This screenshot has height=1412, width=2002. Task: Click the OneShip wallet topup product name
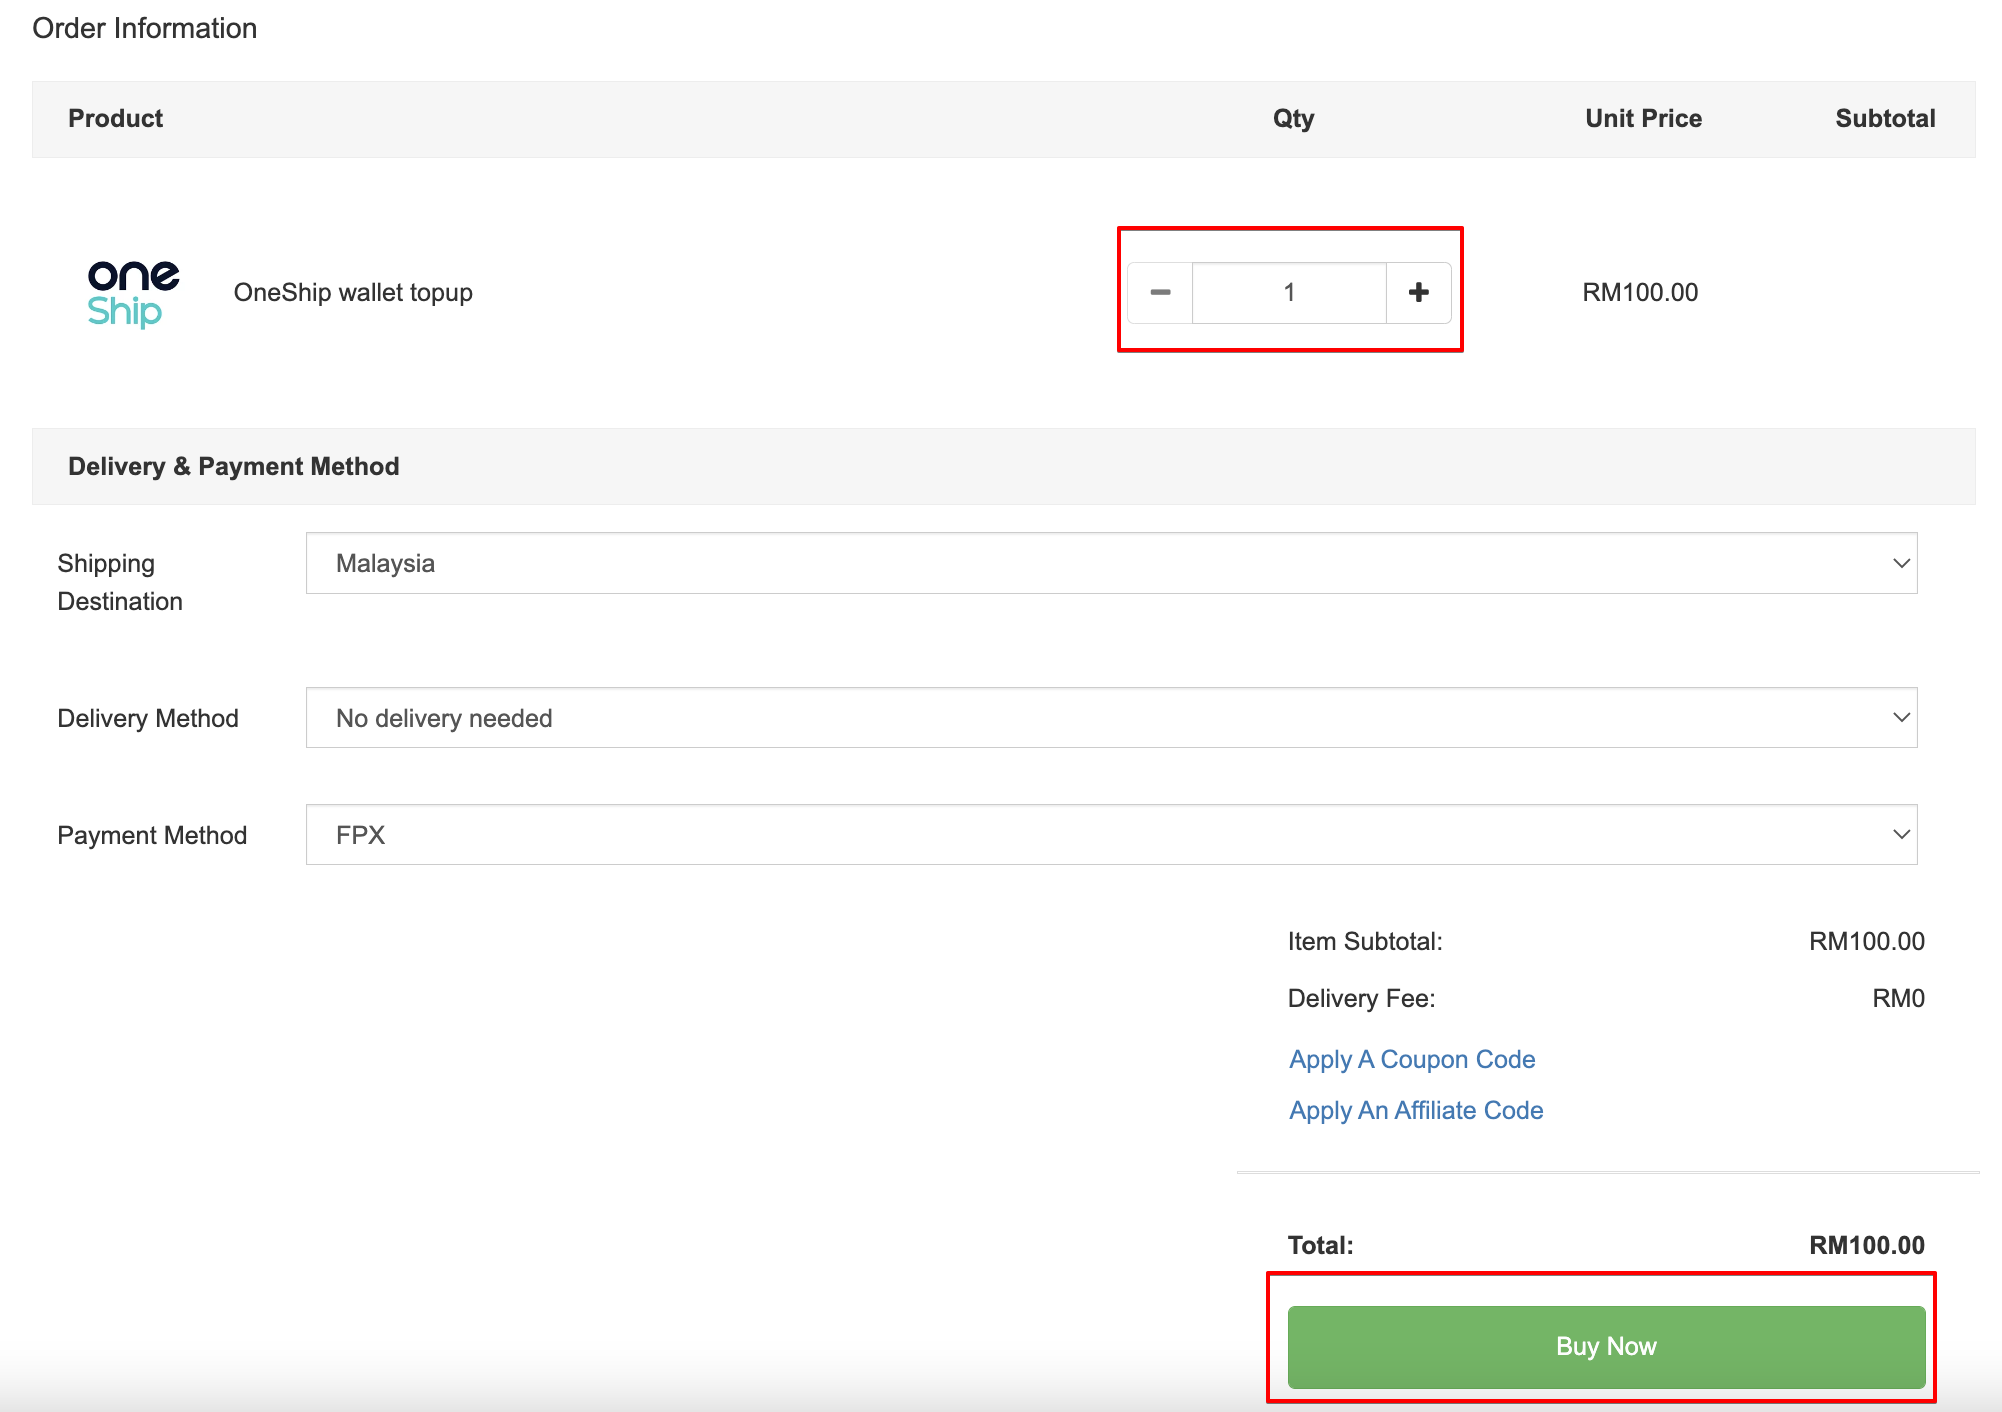[353, 293]
